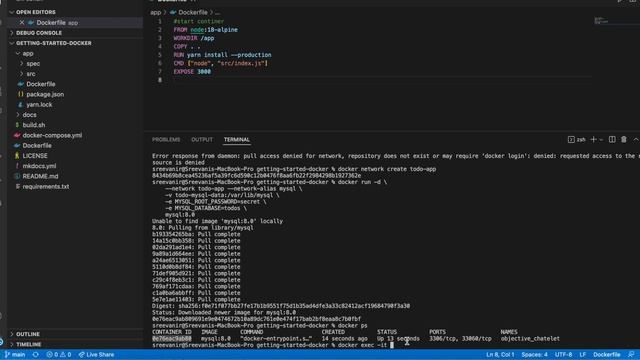Expand the docs folder
This screenshot has height=360, width=640.
(x=18, y=115)
